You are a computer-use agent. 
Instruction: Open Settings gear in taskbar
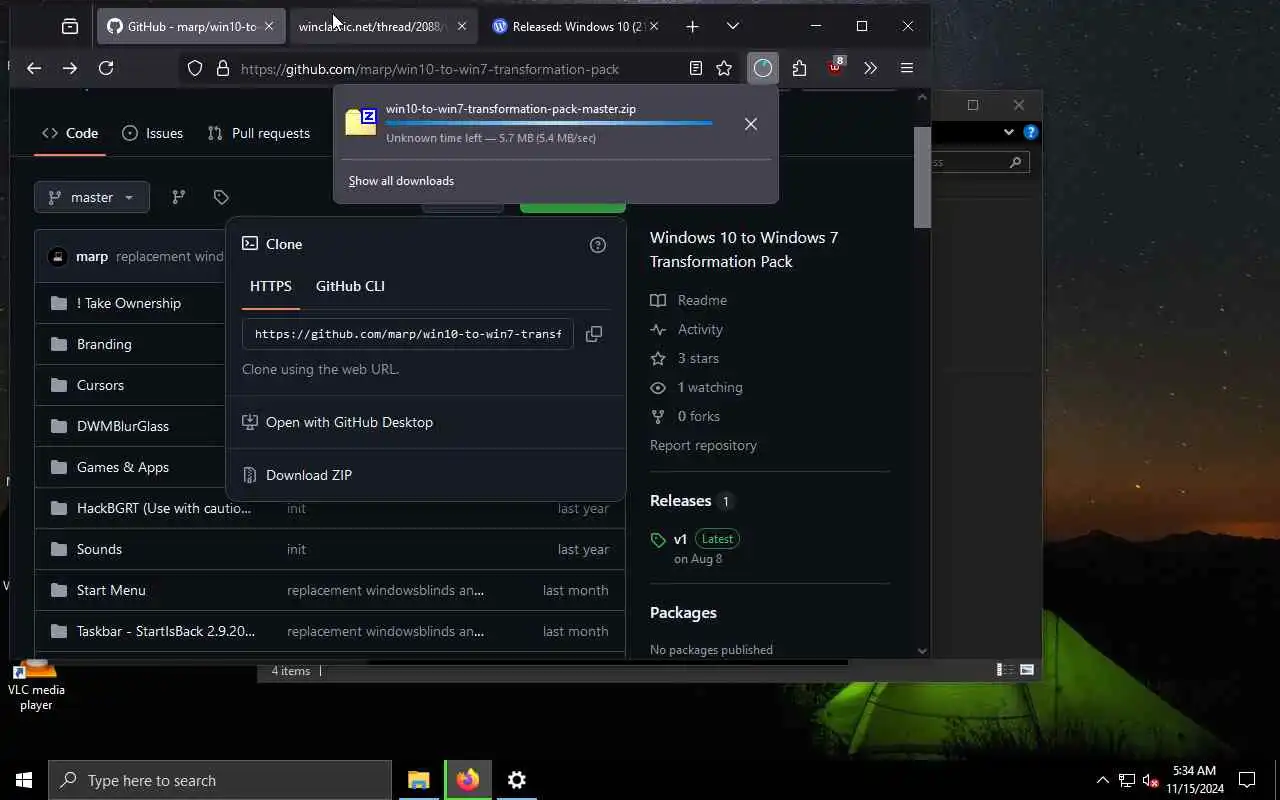(516, 780)
